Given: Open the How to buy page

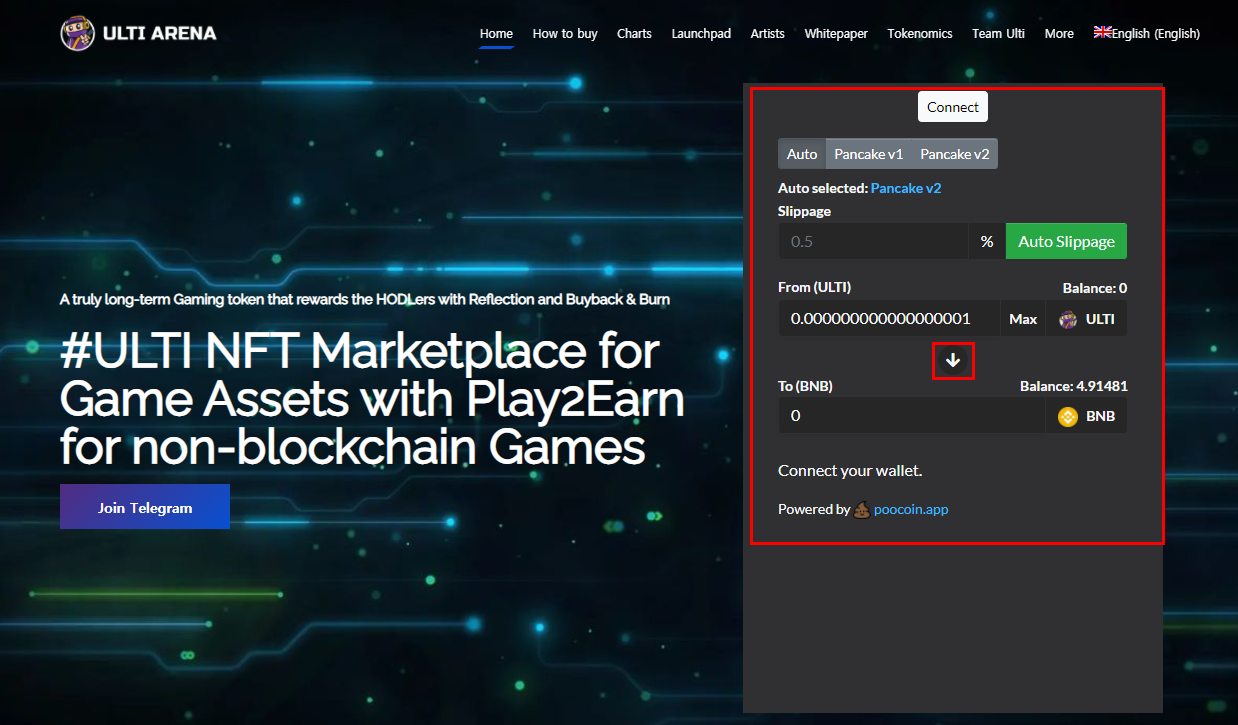Looking at the screenshot, I should [565, 33].
